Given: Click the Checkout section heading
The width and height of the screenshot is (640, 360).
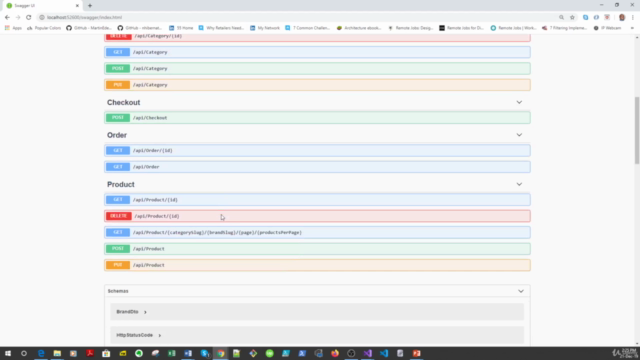Looking at the screenshot, I should [x=124, y=102].
